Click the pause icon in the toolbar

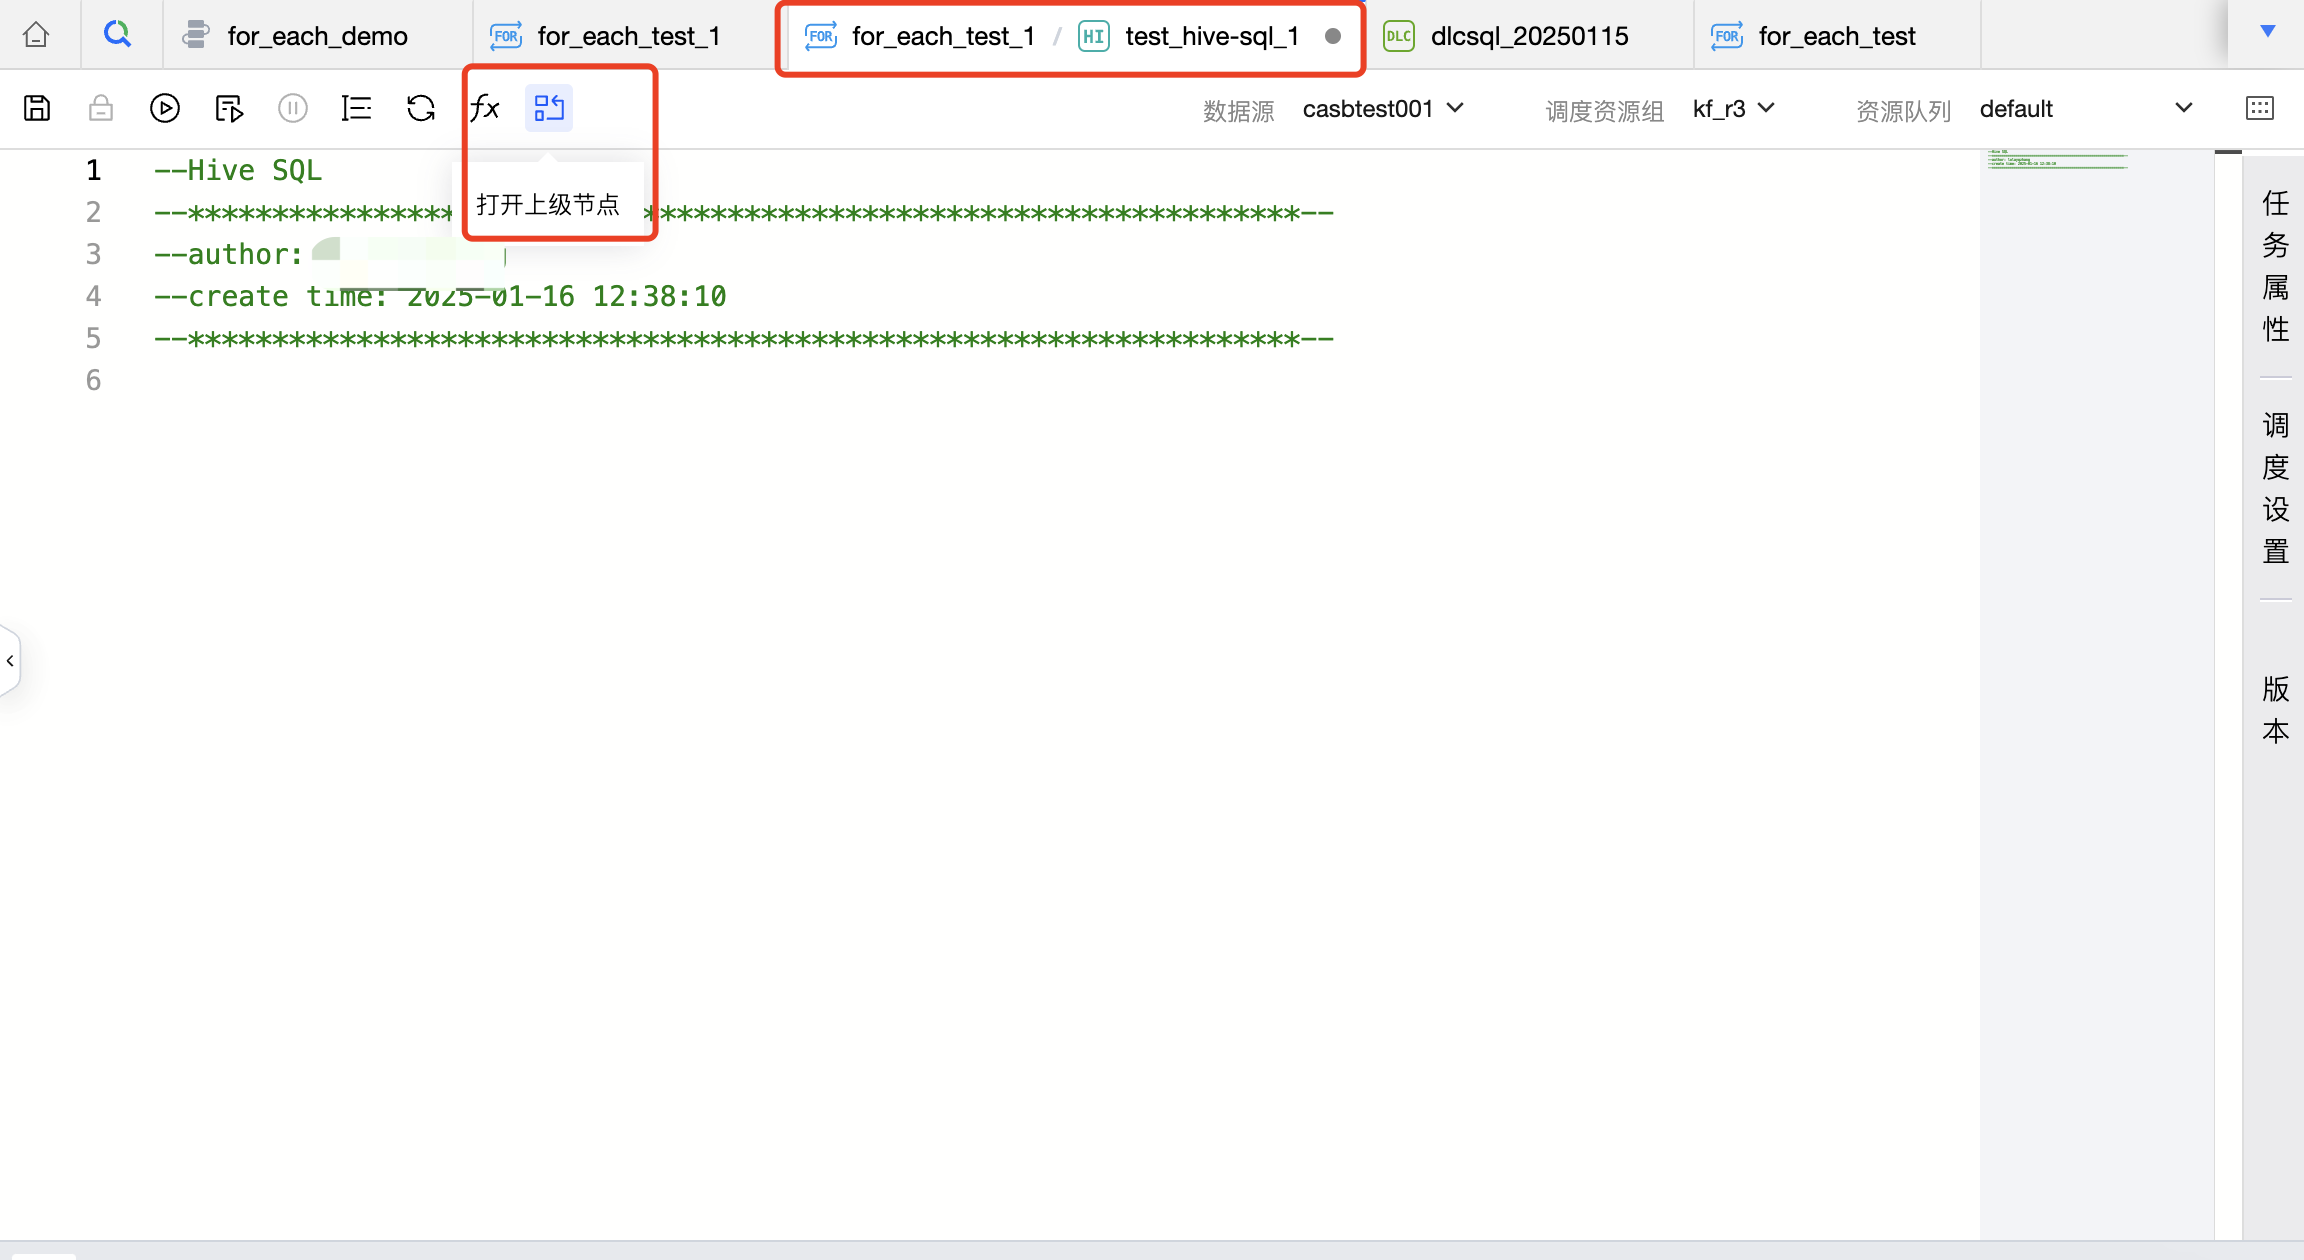[293, 108]
